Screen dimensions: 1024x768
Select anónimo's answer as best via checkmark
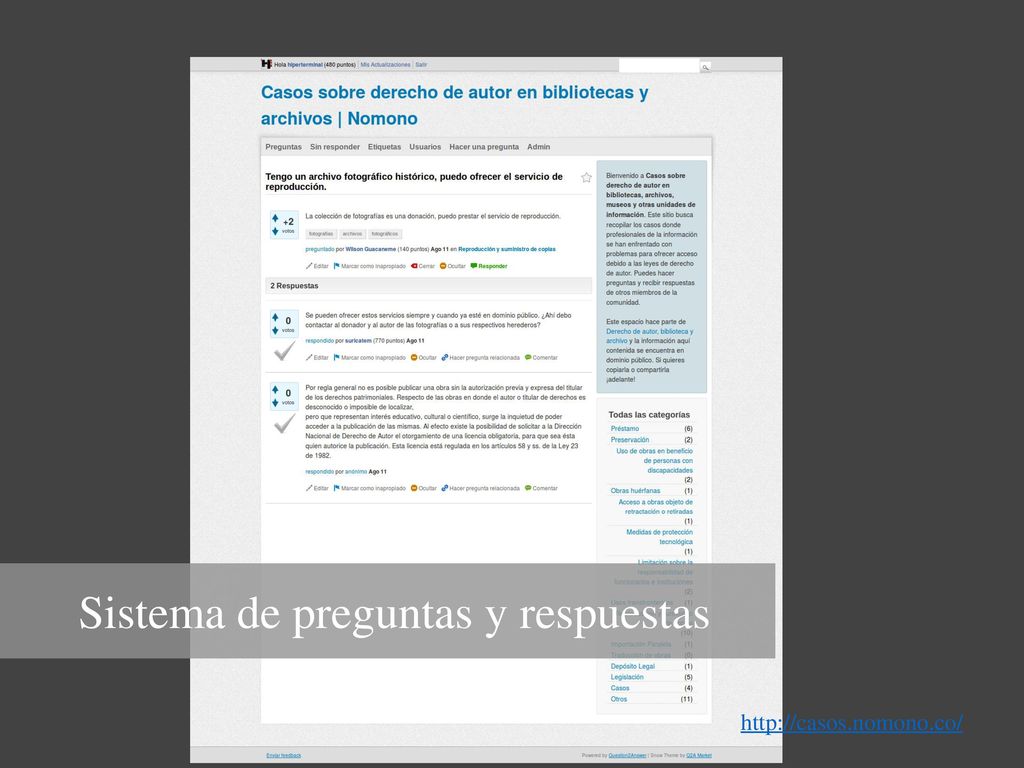pyautogui.click(x=284, y=424)
